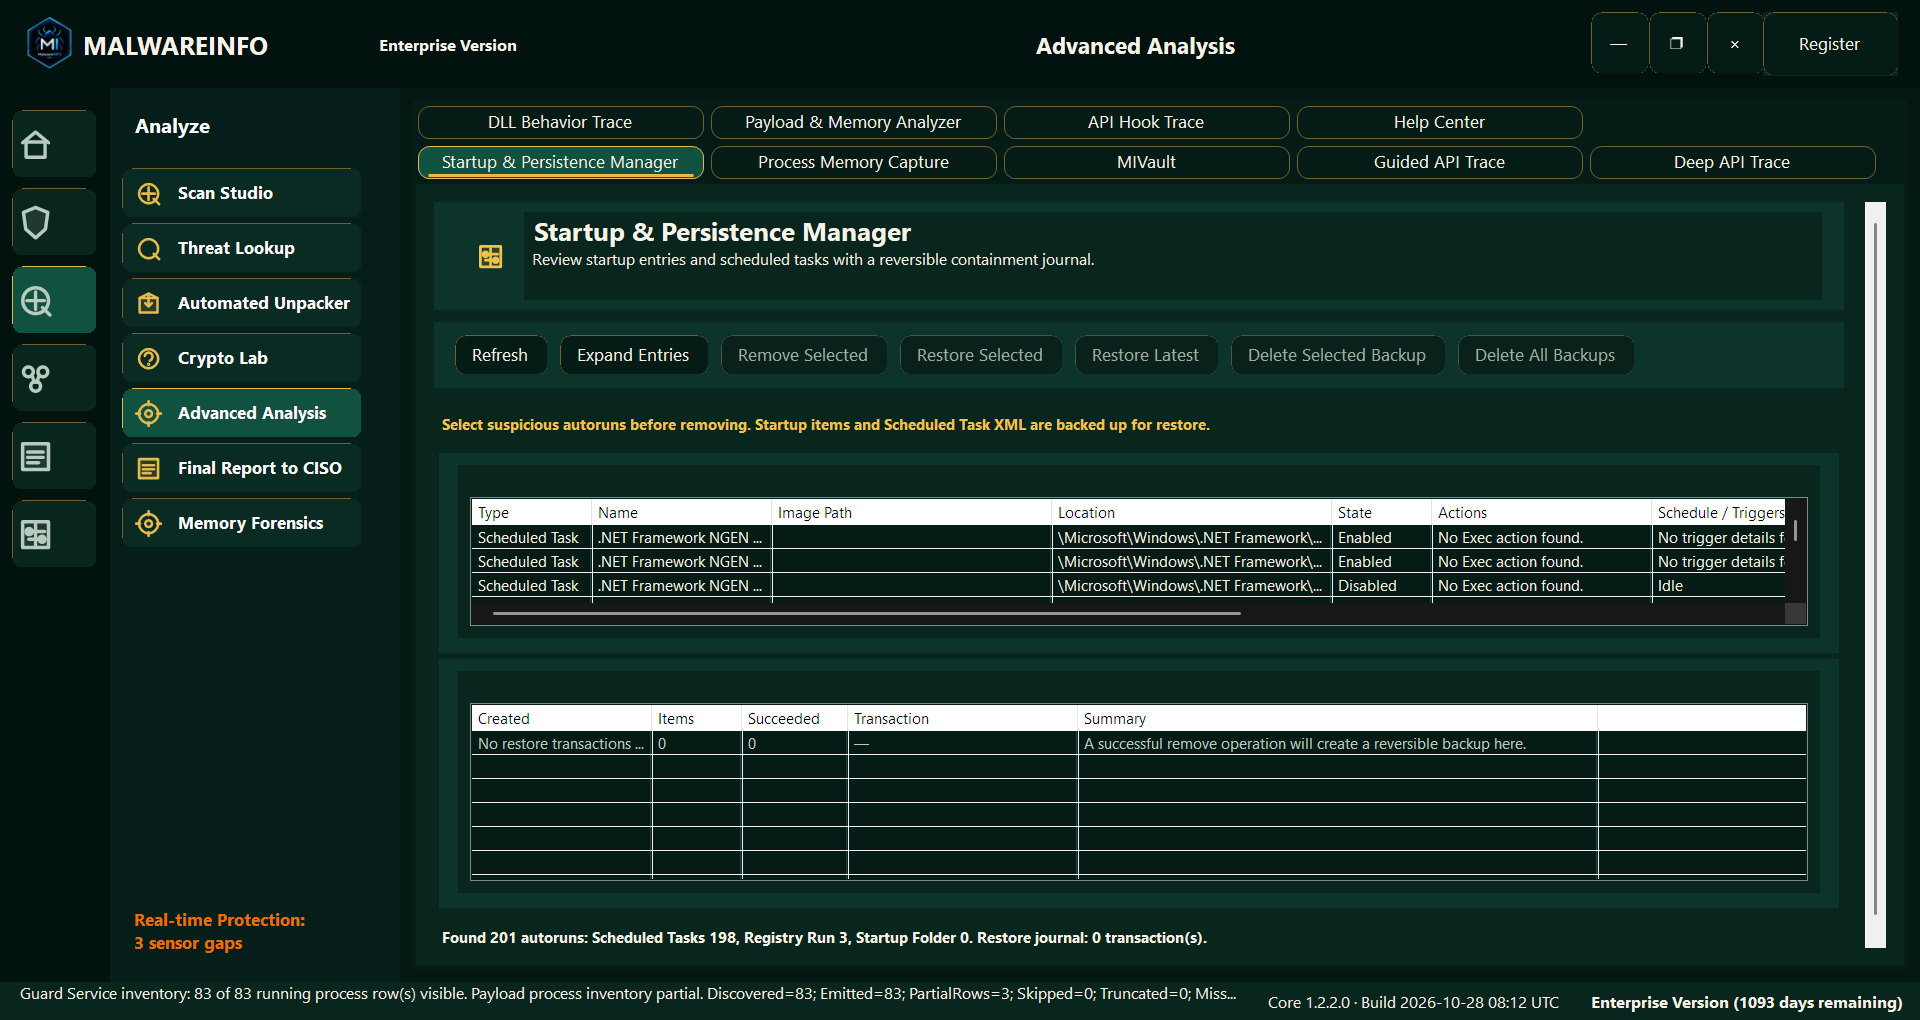Click Restore Latest button

[x=1145, y=355]
